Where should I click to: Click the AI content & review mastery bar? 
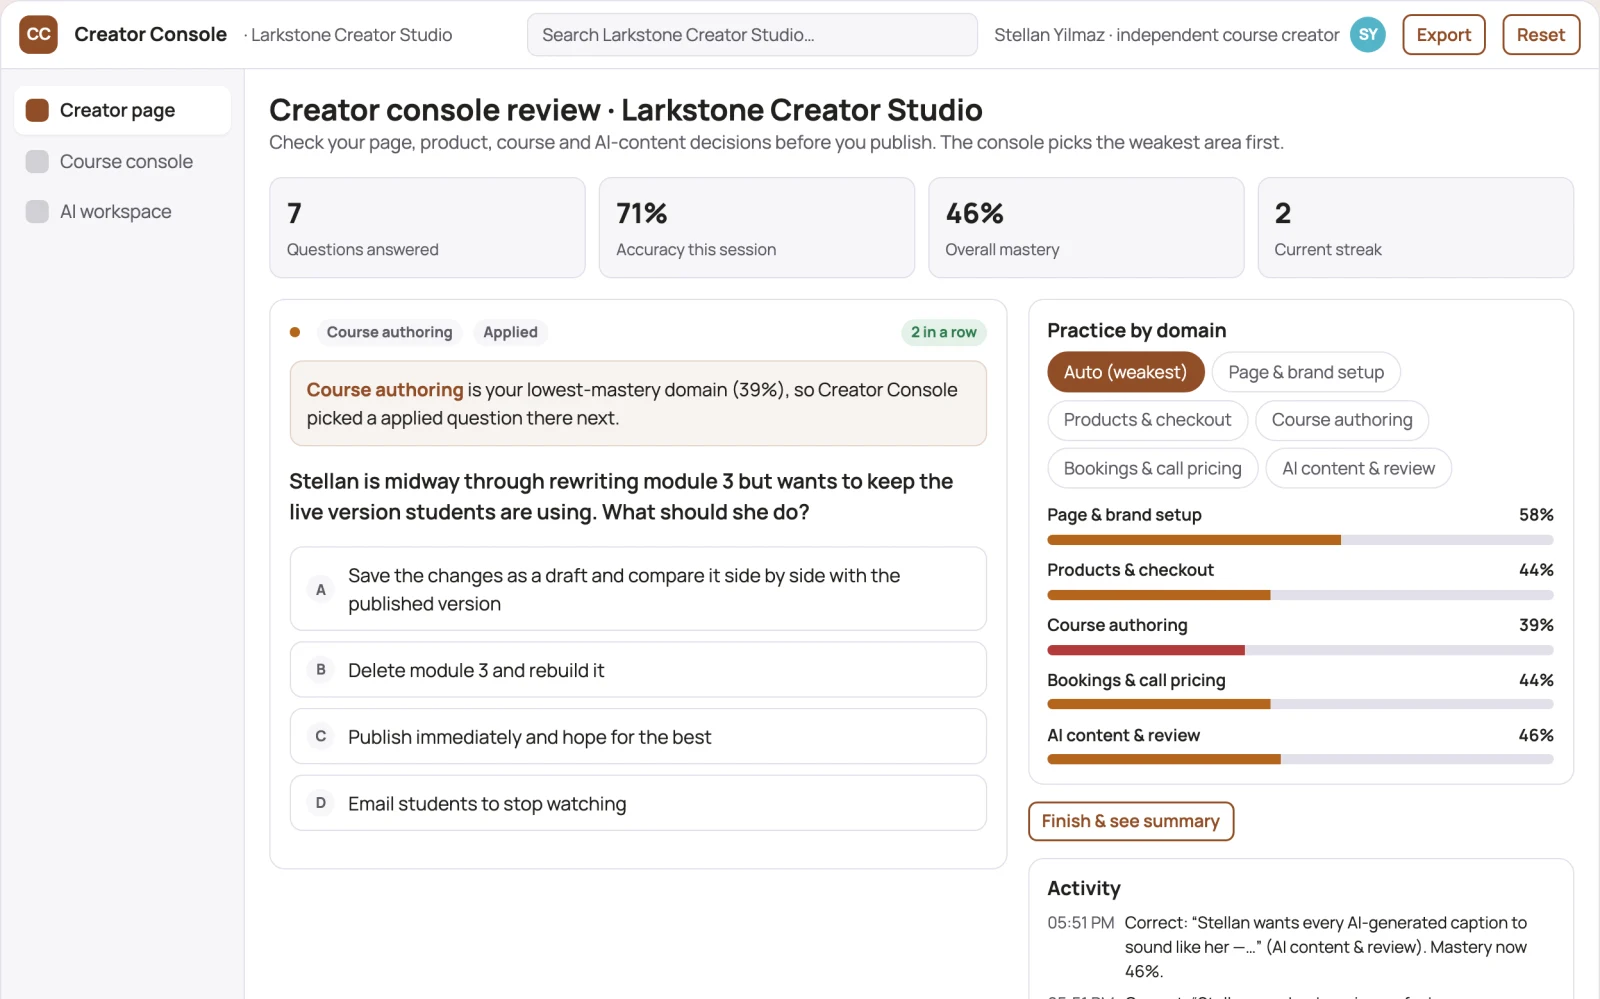(x=1300, y=760)
